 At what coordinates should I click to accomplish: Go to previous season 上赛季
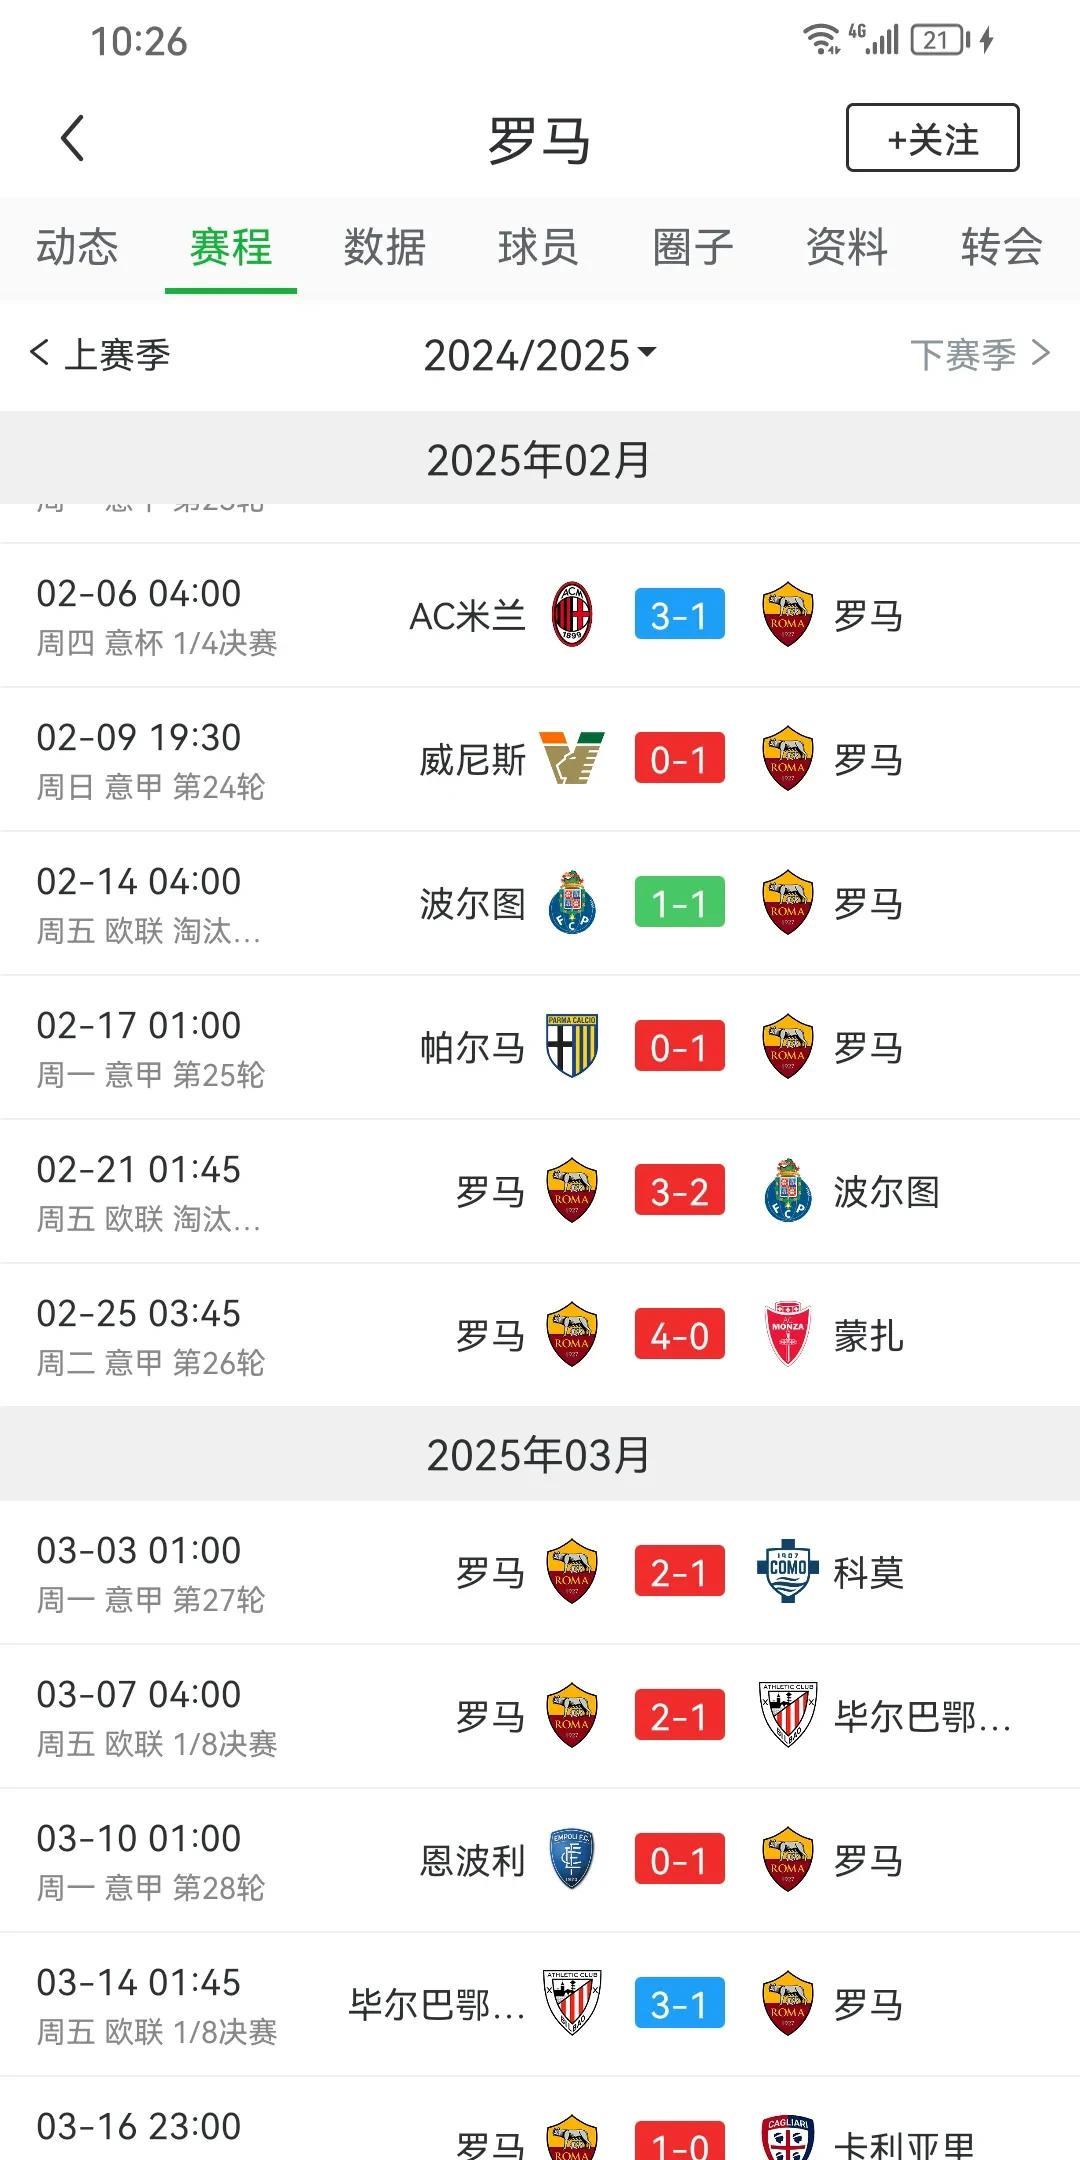click(x=100, y=354)
